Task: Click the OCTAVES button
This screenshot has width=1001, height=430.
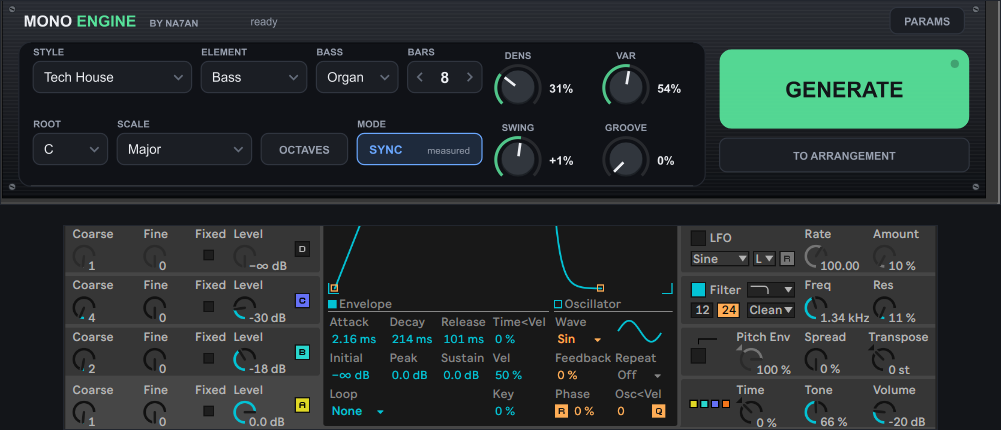Action: [x=304, y=149]
